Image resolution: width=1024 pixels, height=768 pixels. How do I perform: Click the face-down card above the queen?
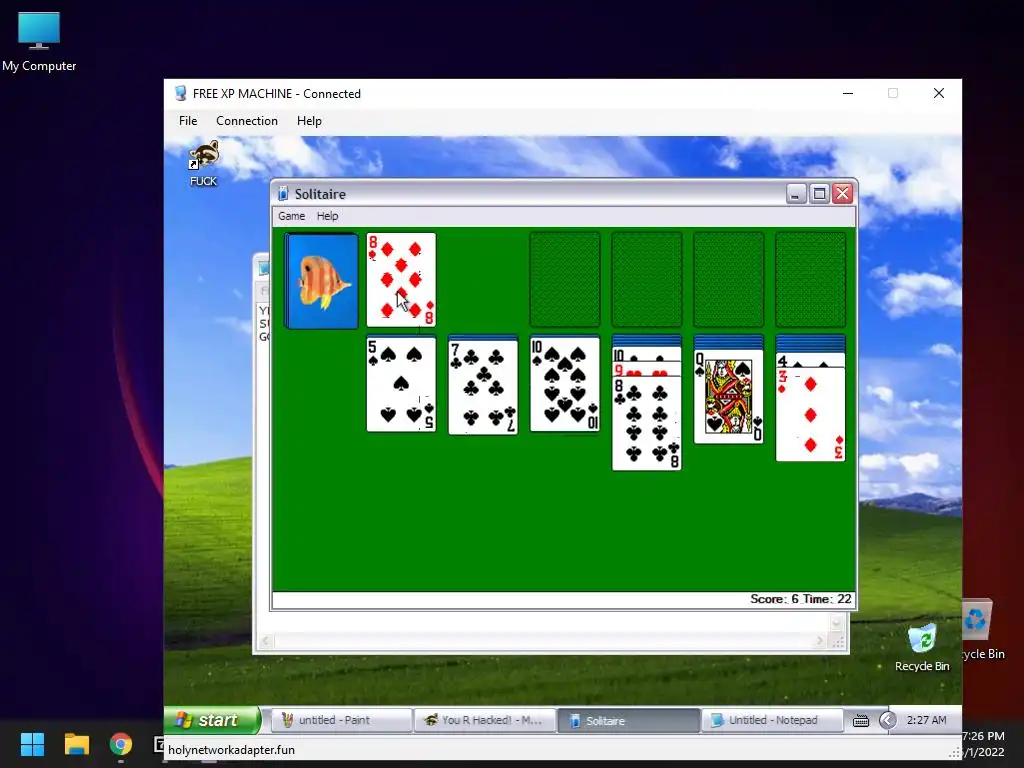[728, 342]
